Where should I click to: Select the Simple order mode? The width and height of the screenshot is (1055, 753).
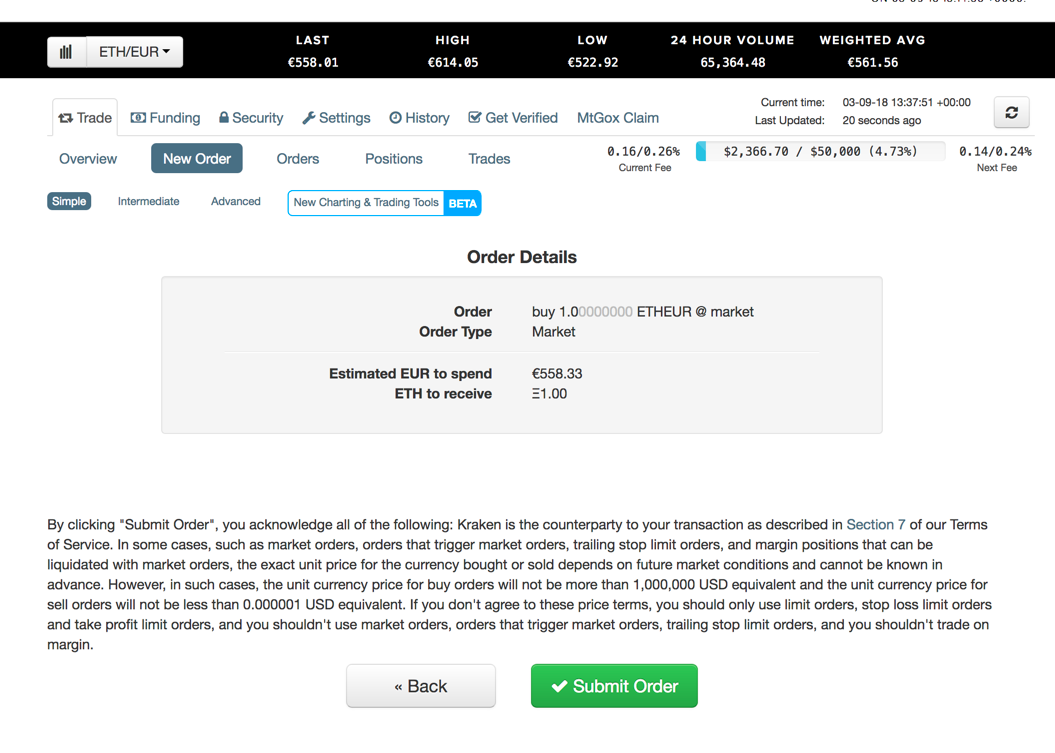click(x=69, y=201)
